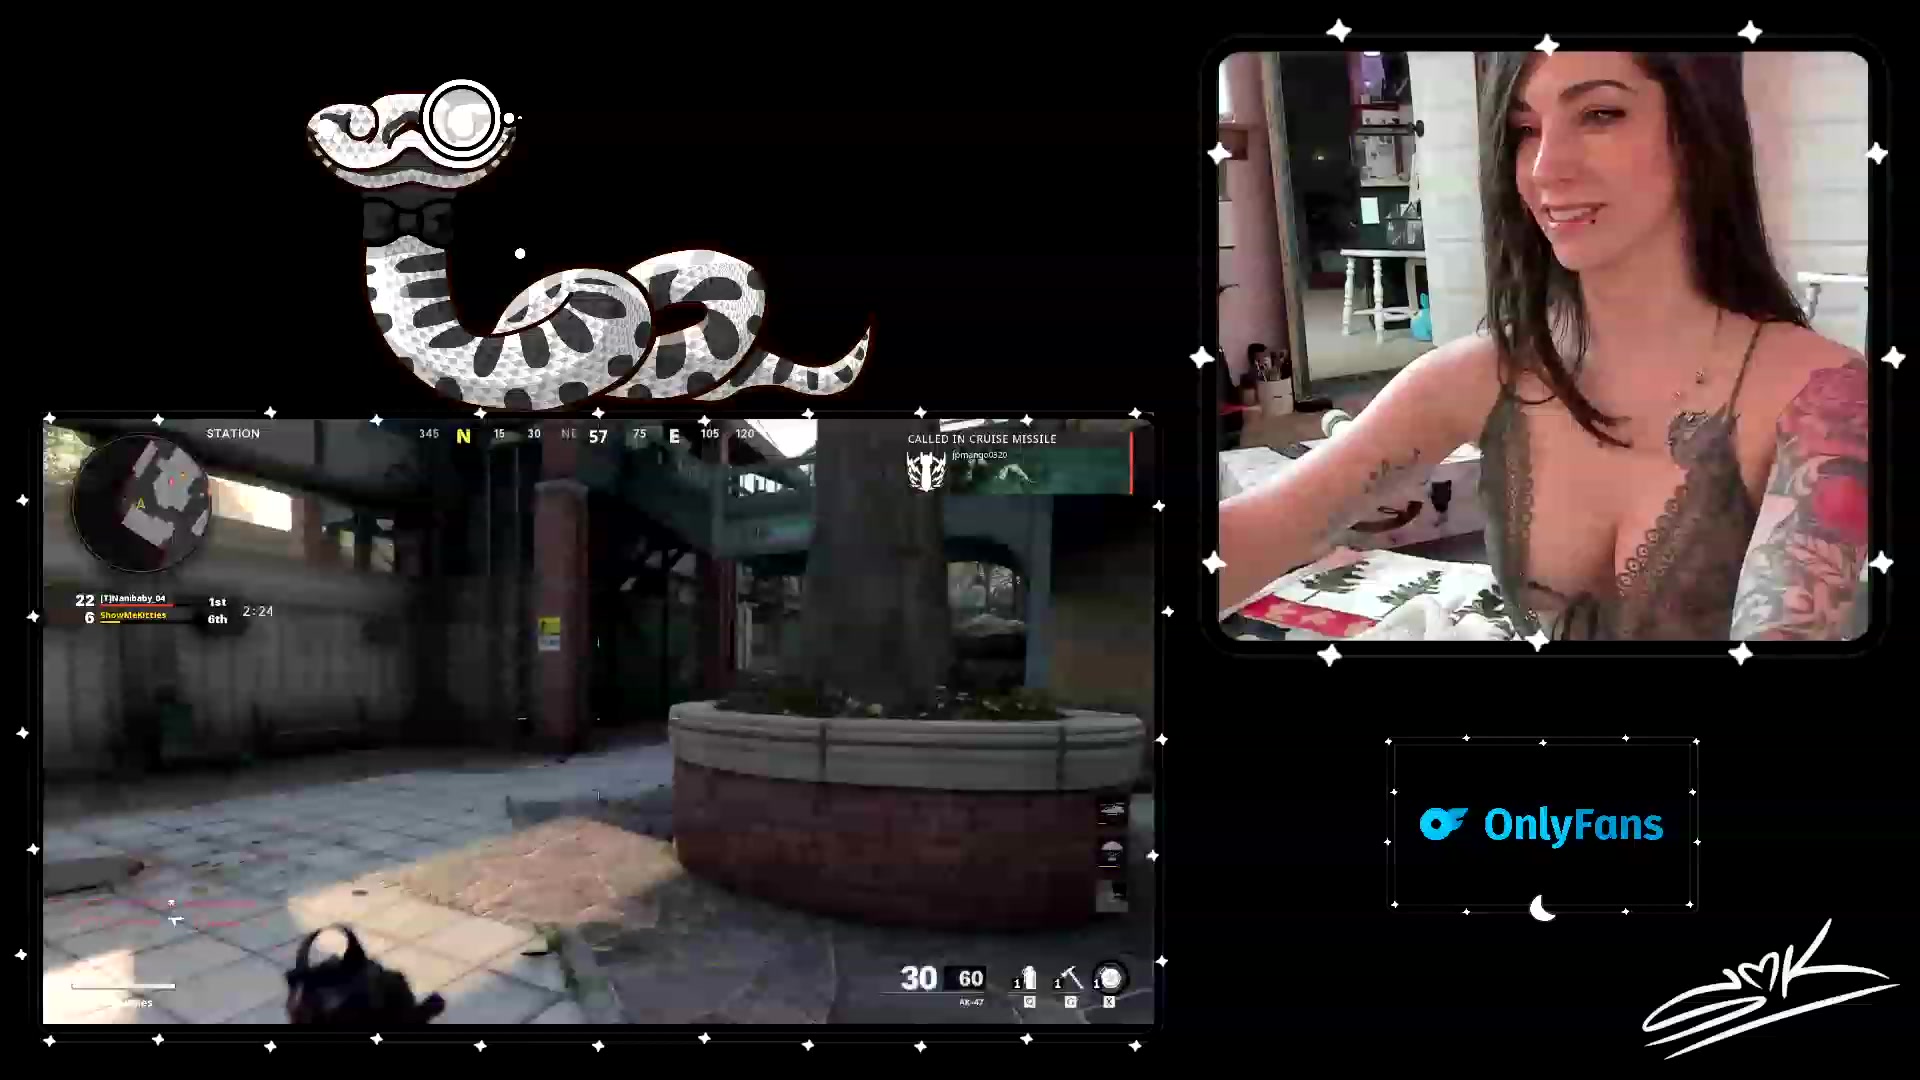1920x1080 pixels.
Task: Click the snake mascot's monocle
Action: coord(461,119)
